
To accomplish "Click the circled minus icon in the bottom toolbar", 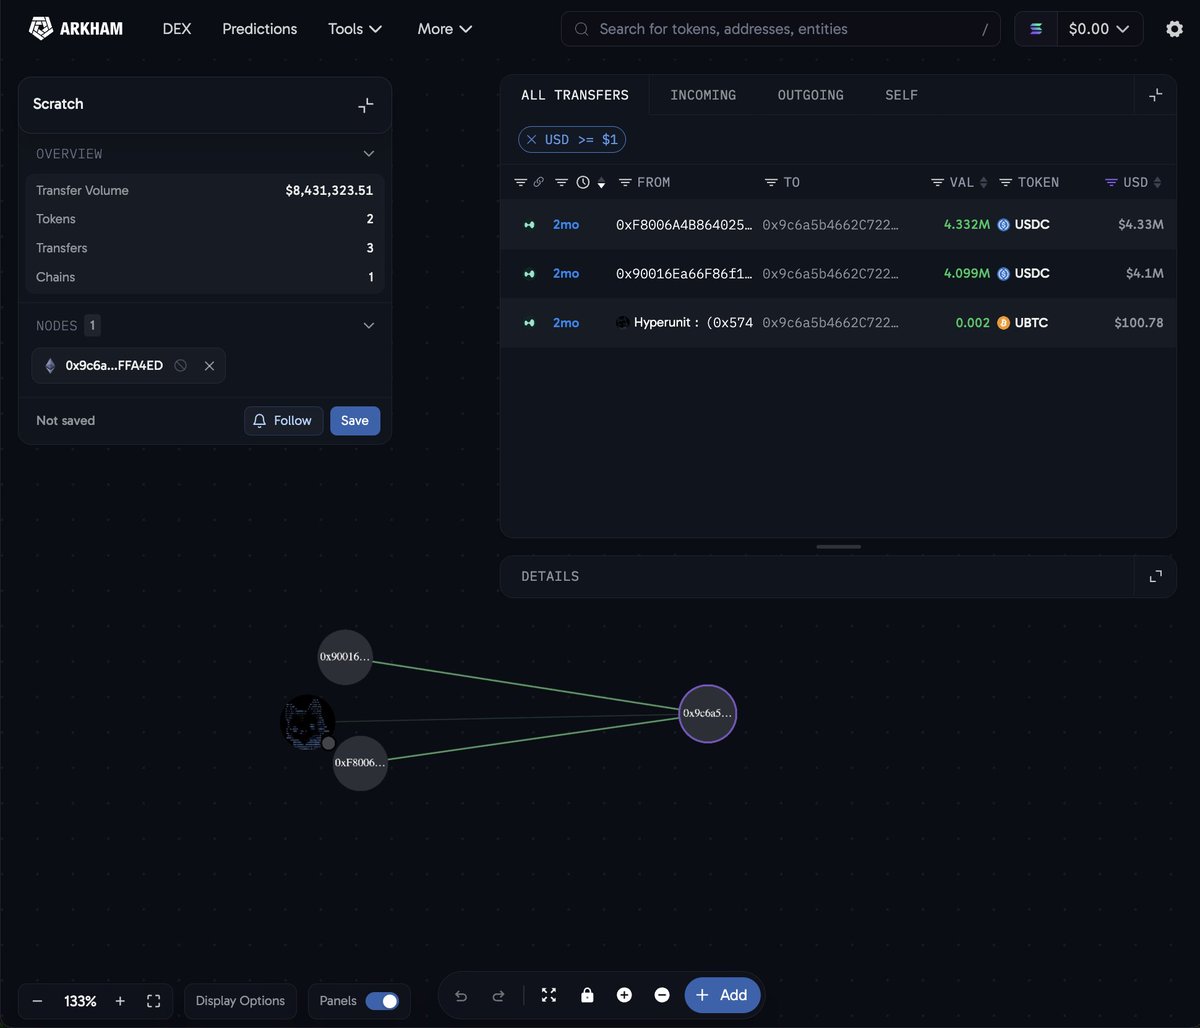I will (x=662, y=995).
